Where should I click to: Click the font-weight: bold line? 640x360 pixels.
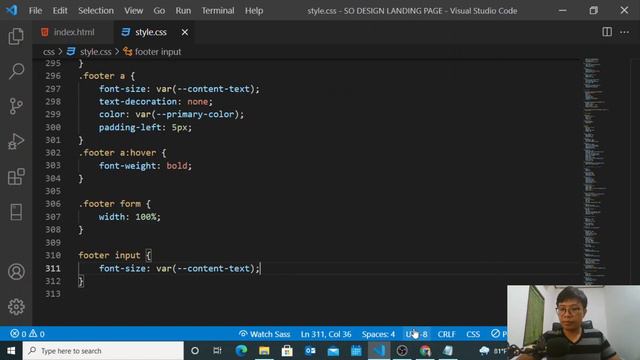(145, 166)
